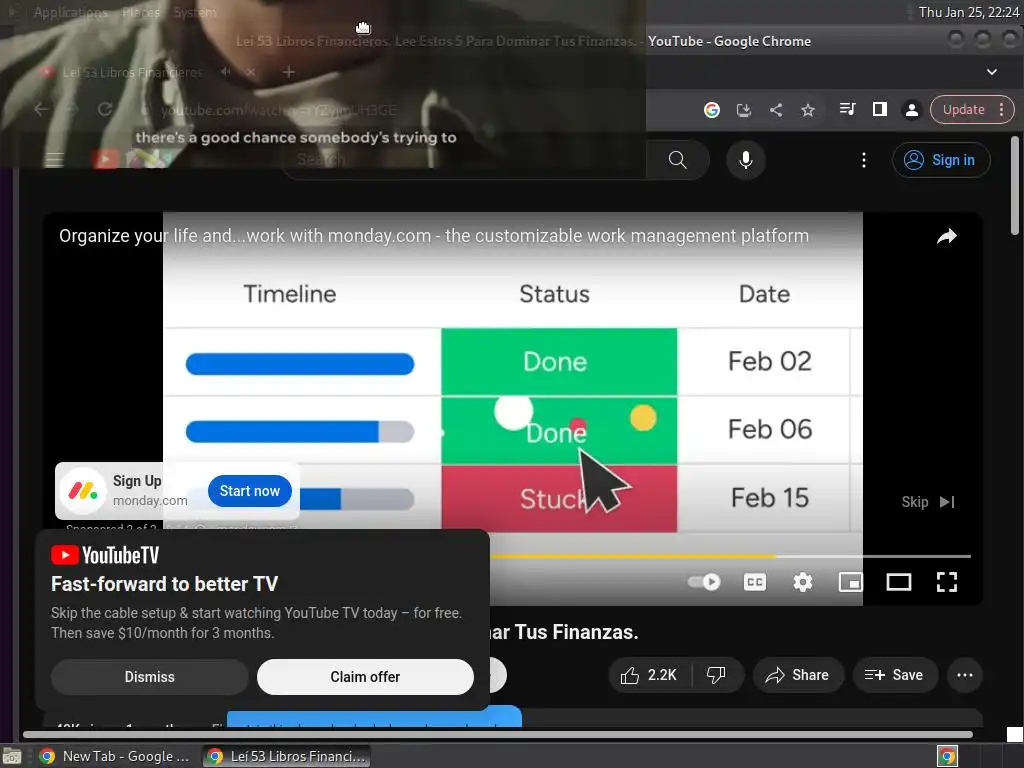Open YouTube settings three-dot menu
This screenshot has width=1024, height=768.
(863, 160)
